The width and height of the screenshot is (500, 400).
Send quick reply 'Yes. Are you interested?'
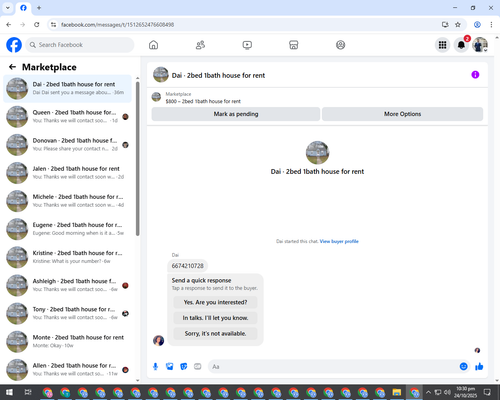215,302
